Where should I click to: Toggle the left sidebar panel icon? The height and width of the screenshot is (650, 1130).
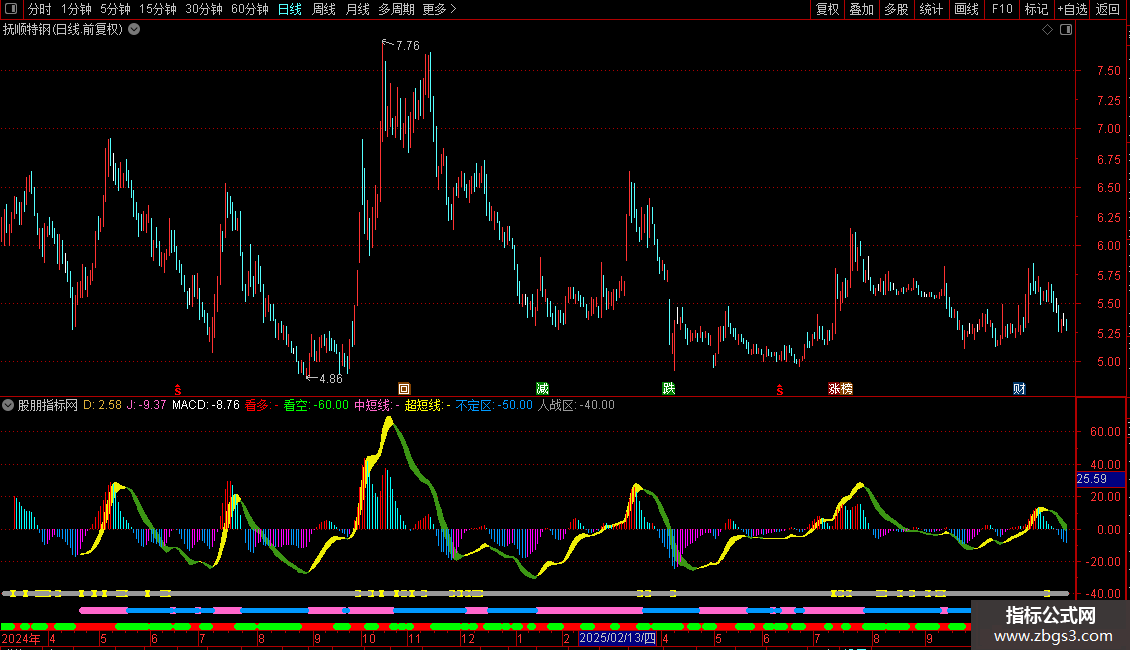click(x=11, y=9)
